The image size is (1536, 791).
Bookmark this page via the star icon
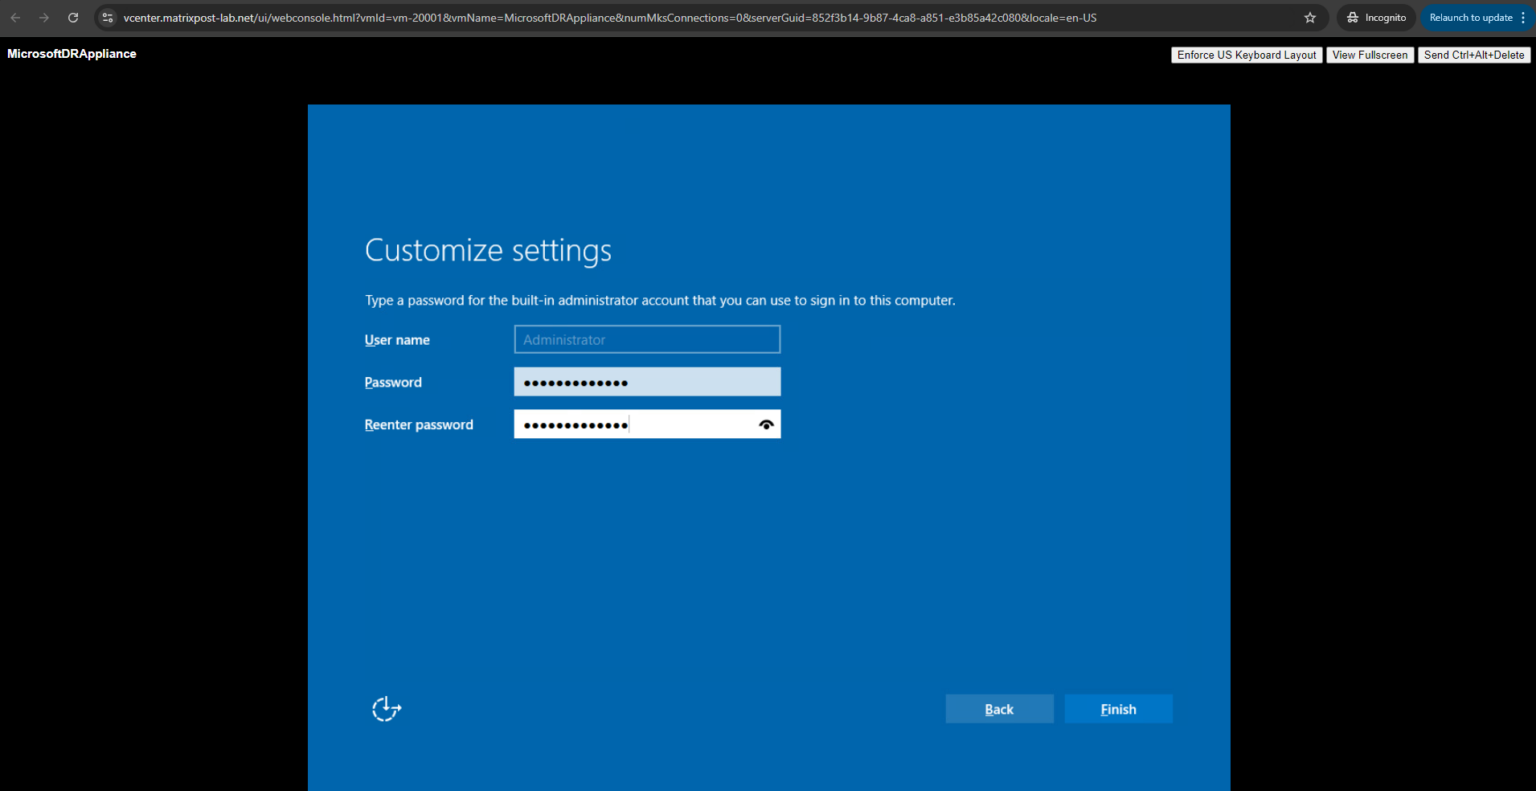[1309, 17]
